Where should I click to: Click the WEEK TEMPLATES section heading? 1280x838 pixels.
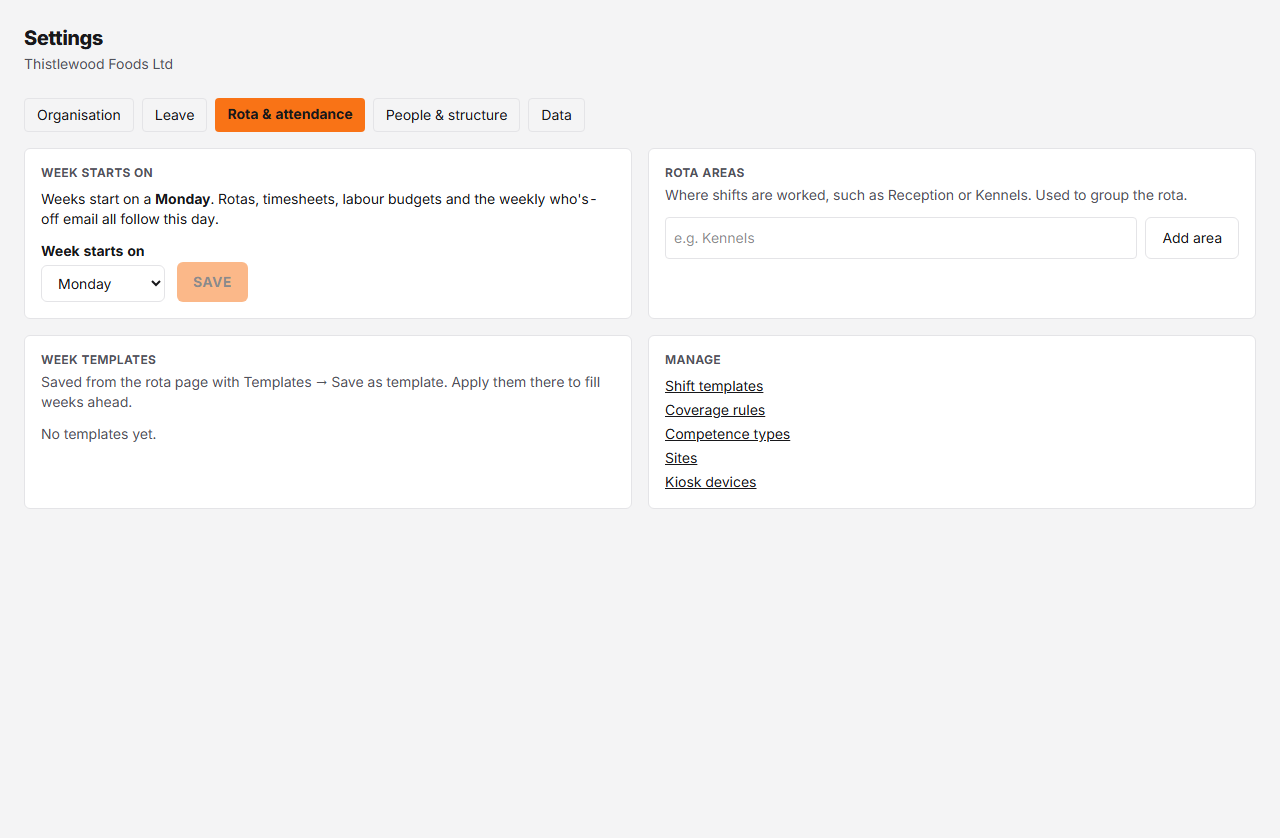point(99,360)
